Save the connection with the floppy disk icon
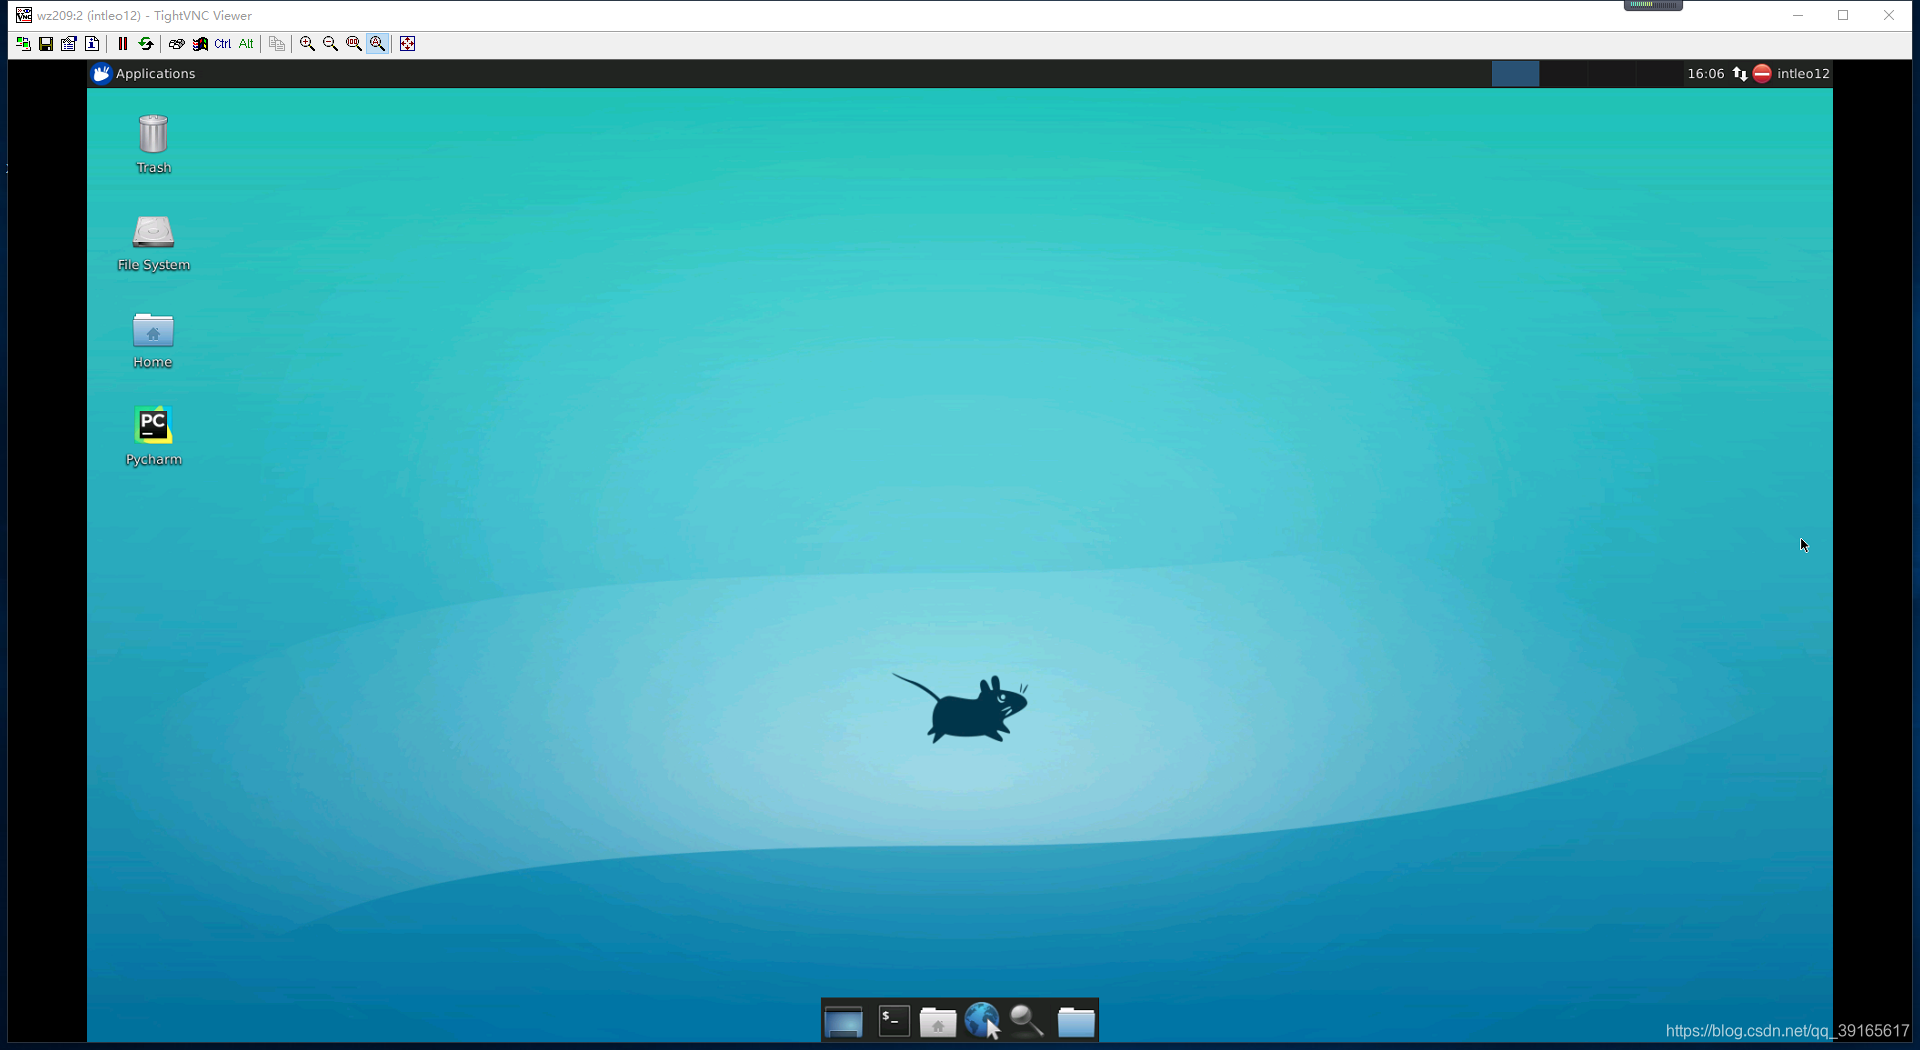Viewport: 1920px width, 1050px height. pyautogui.click(x=46, y=44)
